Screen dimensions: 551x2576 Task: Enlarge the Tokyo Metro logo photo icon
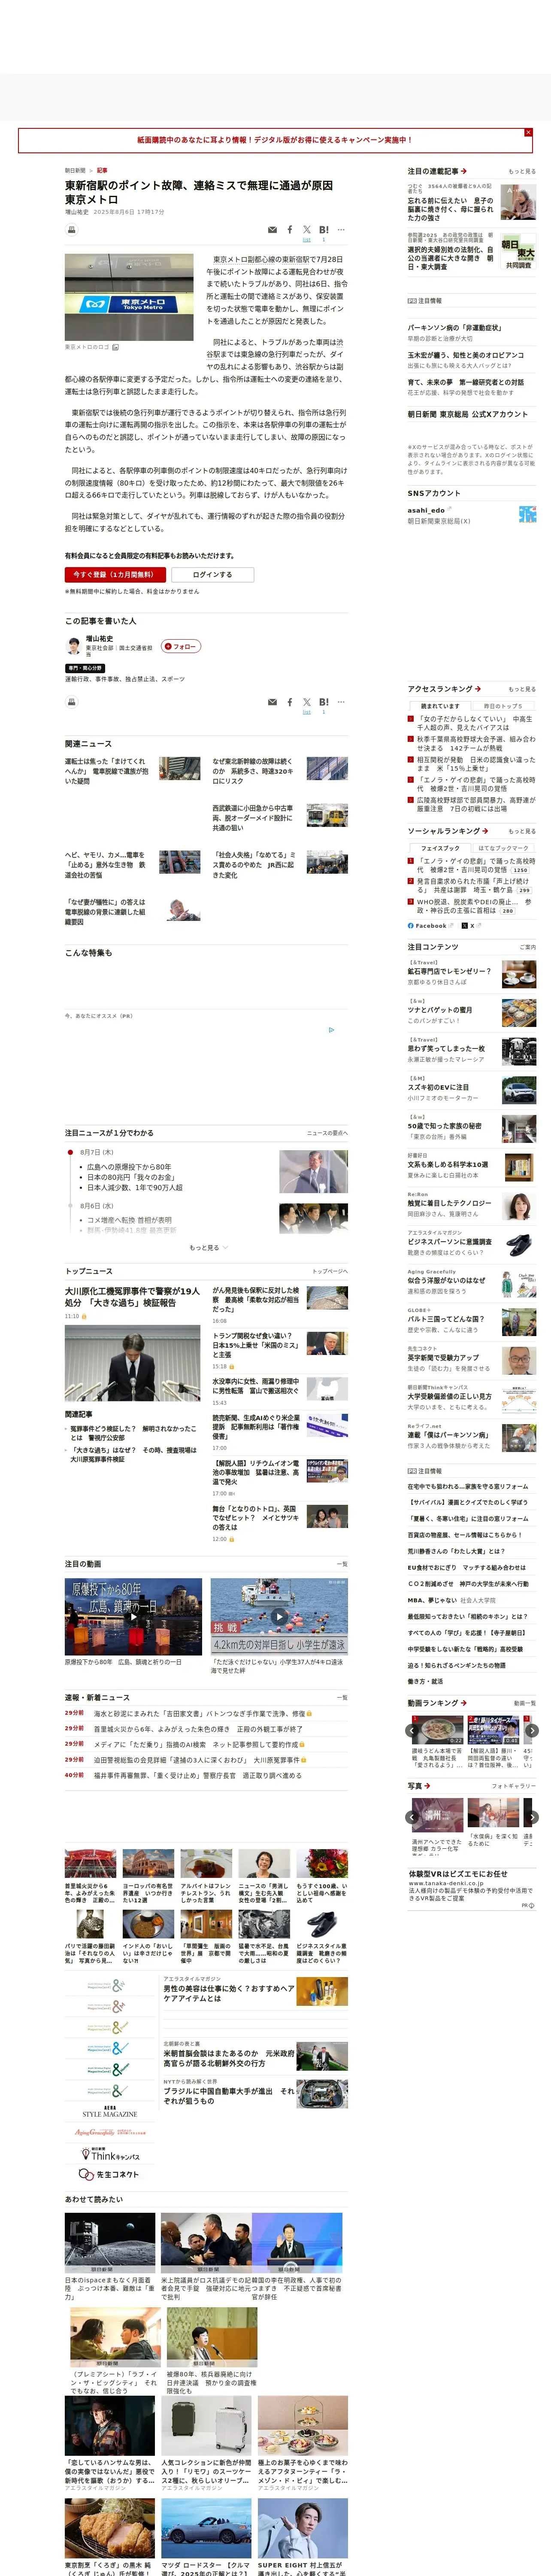pos(115,347)
